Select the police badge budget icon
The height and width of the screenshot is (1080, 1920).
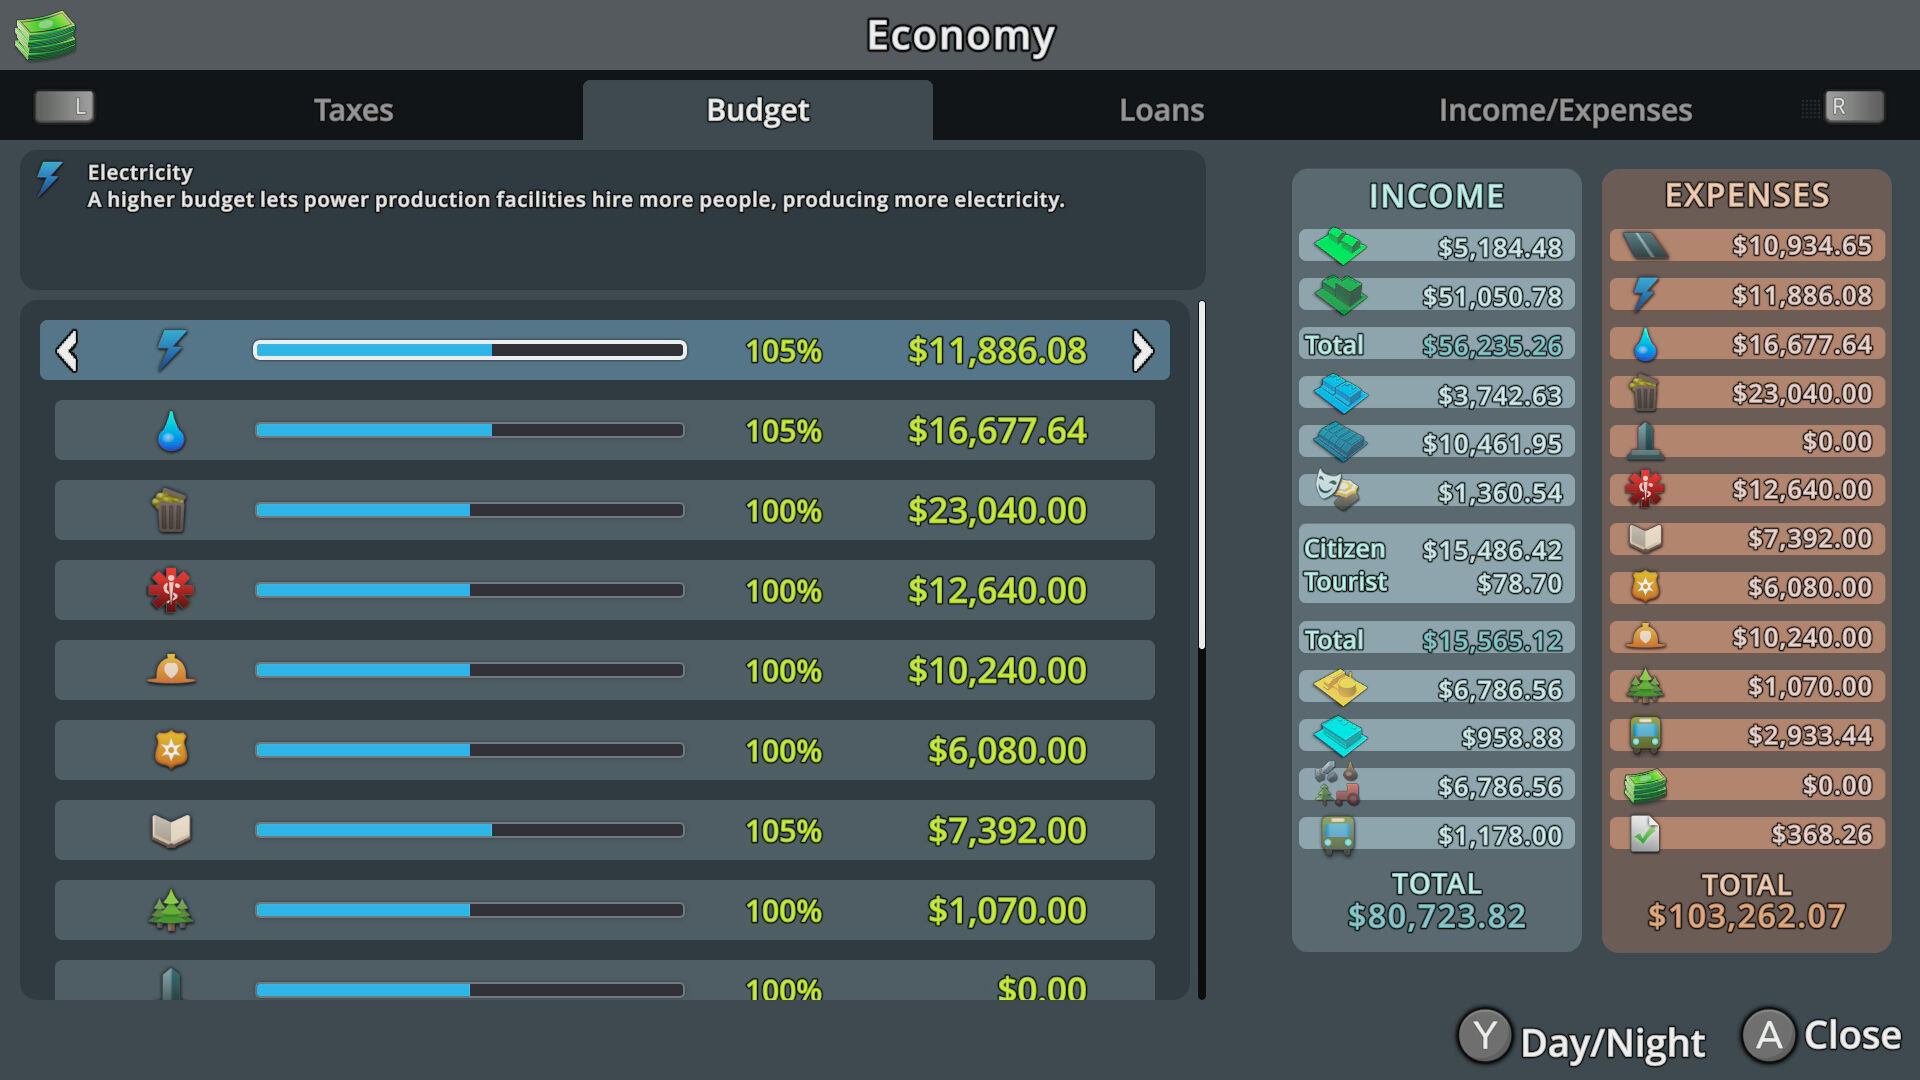tap(171, 749)
